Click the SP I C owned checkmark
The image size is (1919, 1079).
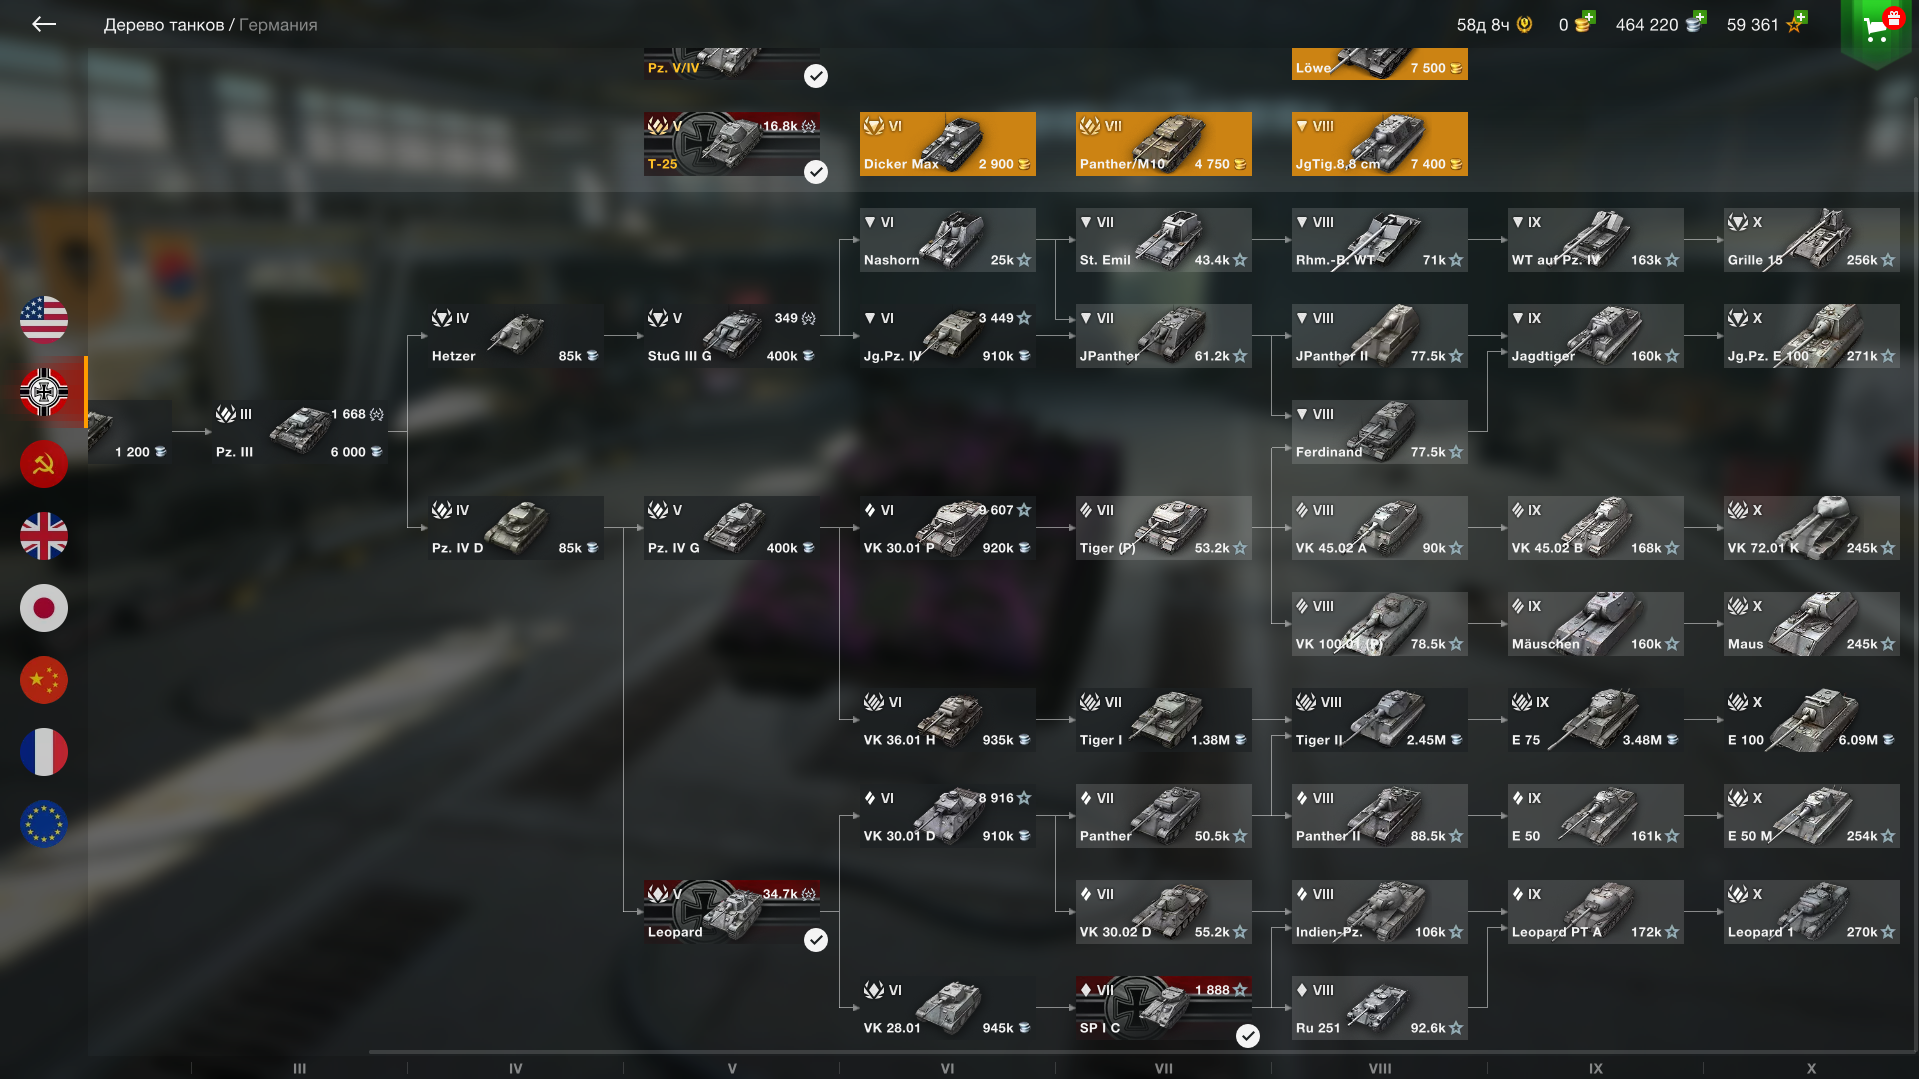coord(1248,1036)
